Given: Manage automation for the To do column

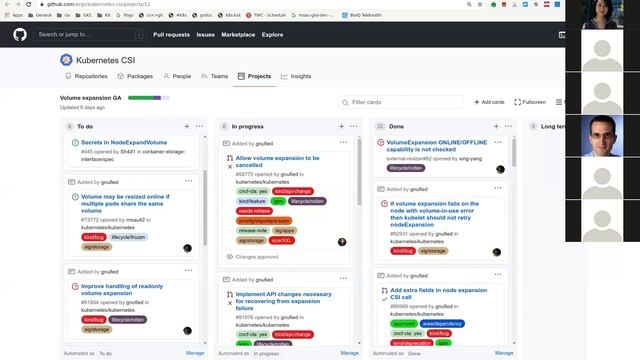Looking at the screenshot, I should click(x=195, y=353).
